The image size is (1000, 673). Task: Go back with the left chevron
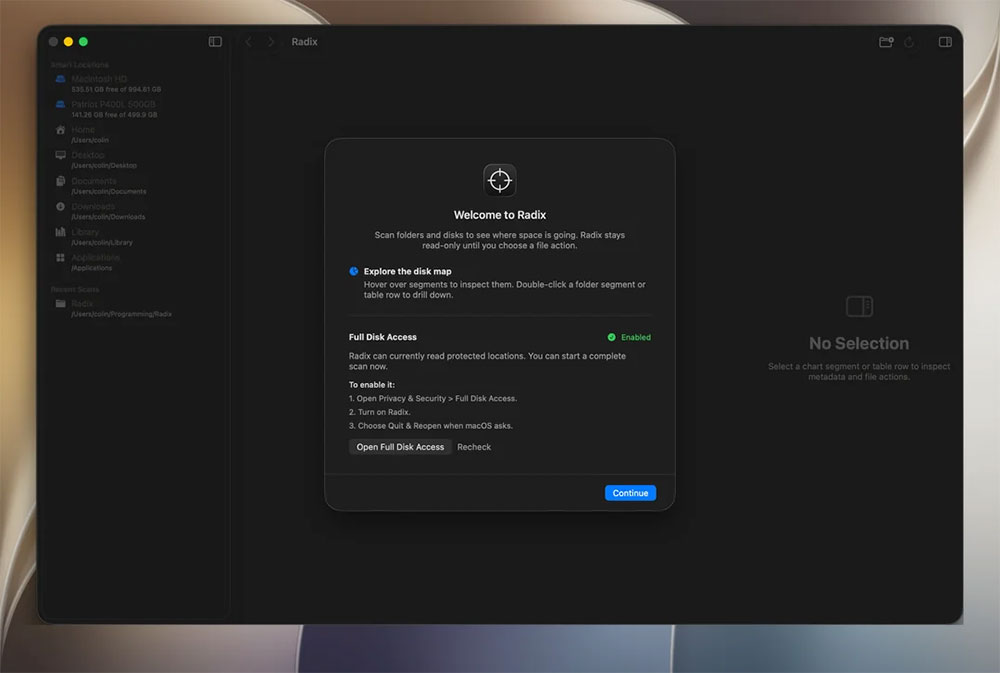pos(248,41)
